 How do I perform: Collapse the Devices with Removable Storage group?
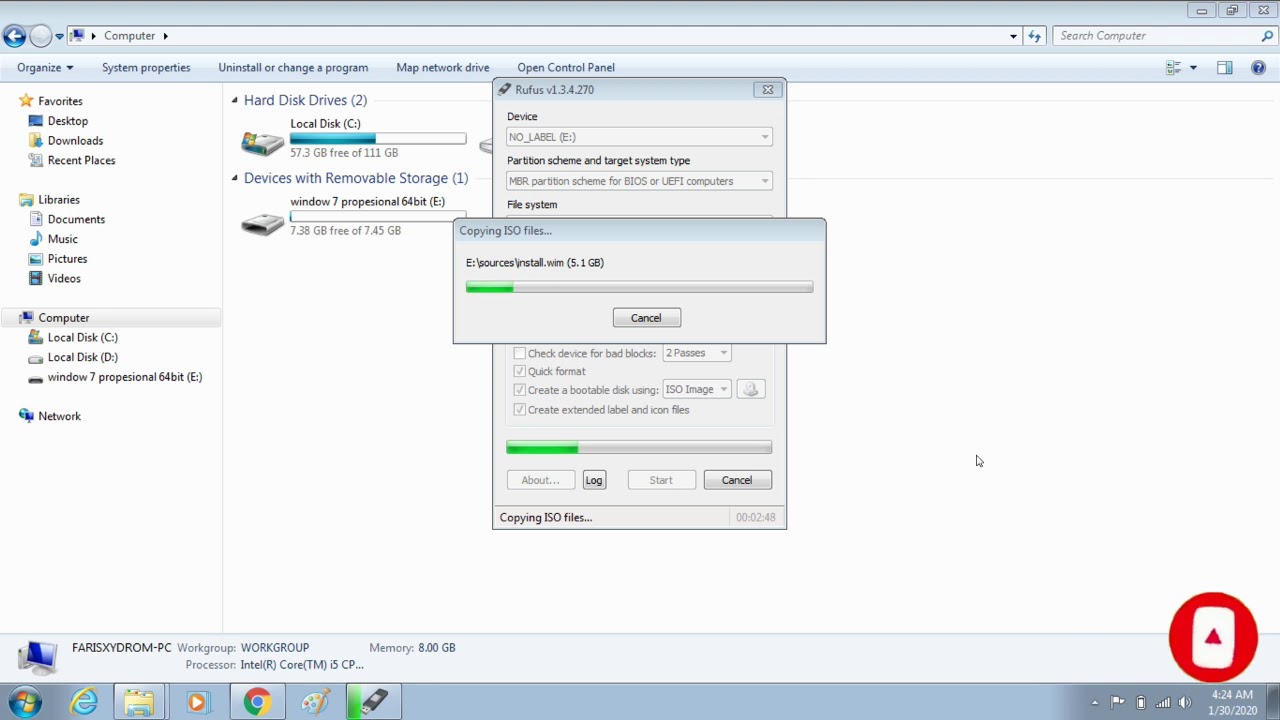235,178
